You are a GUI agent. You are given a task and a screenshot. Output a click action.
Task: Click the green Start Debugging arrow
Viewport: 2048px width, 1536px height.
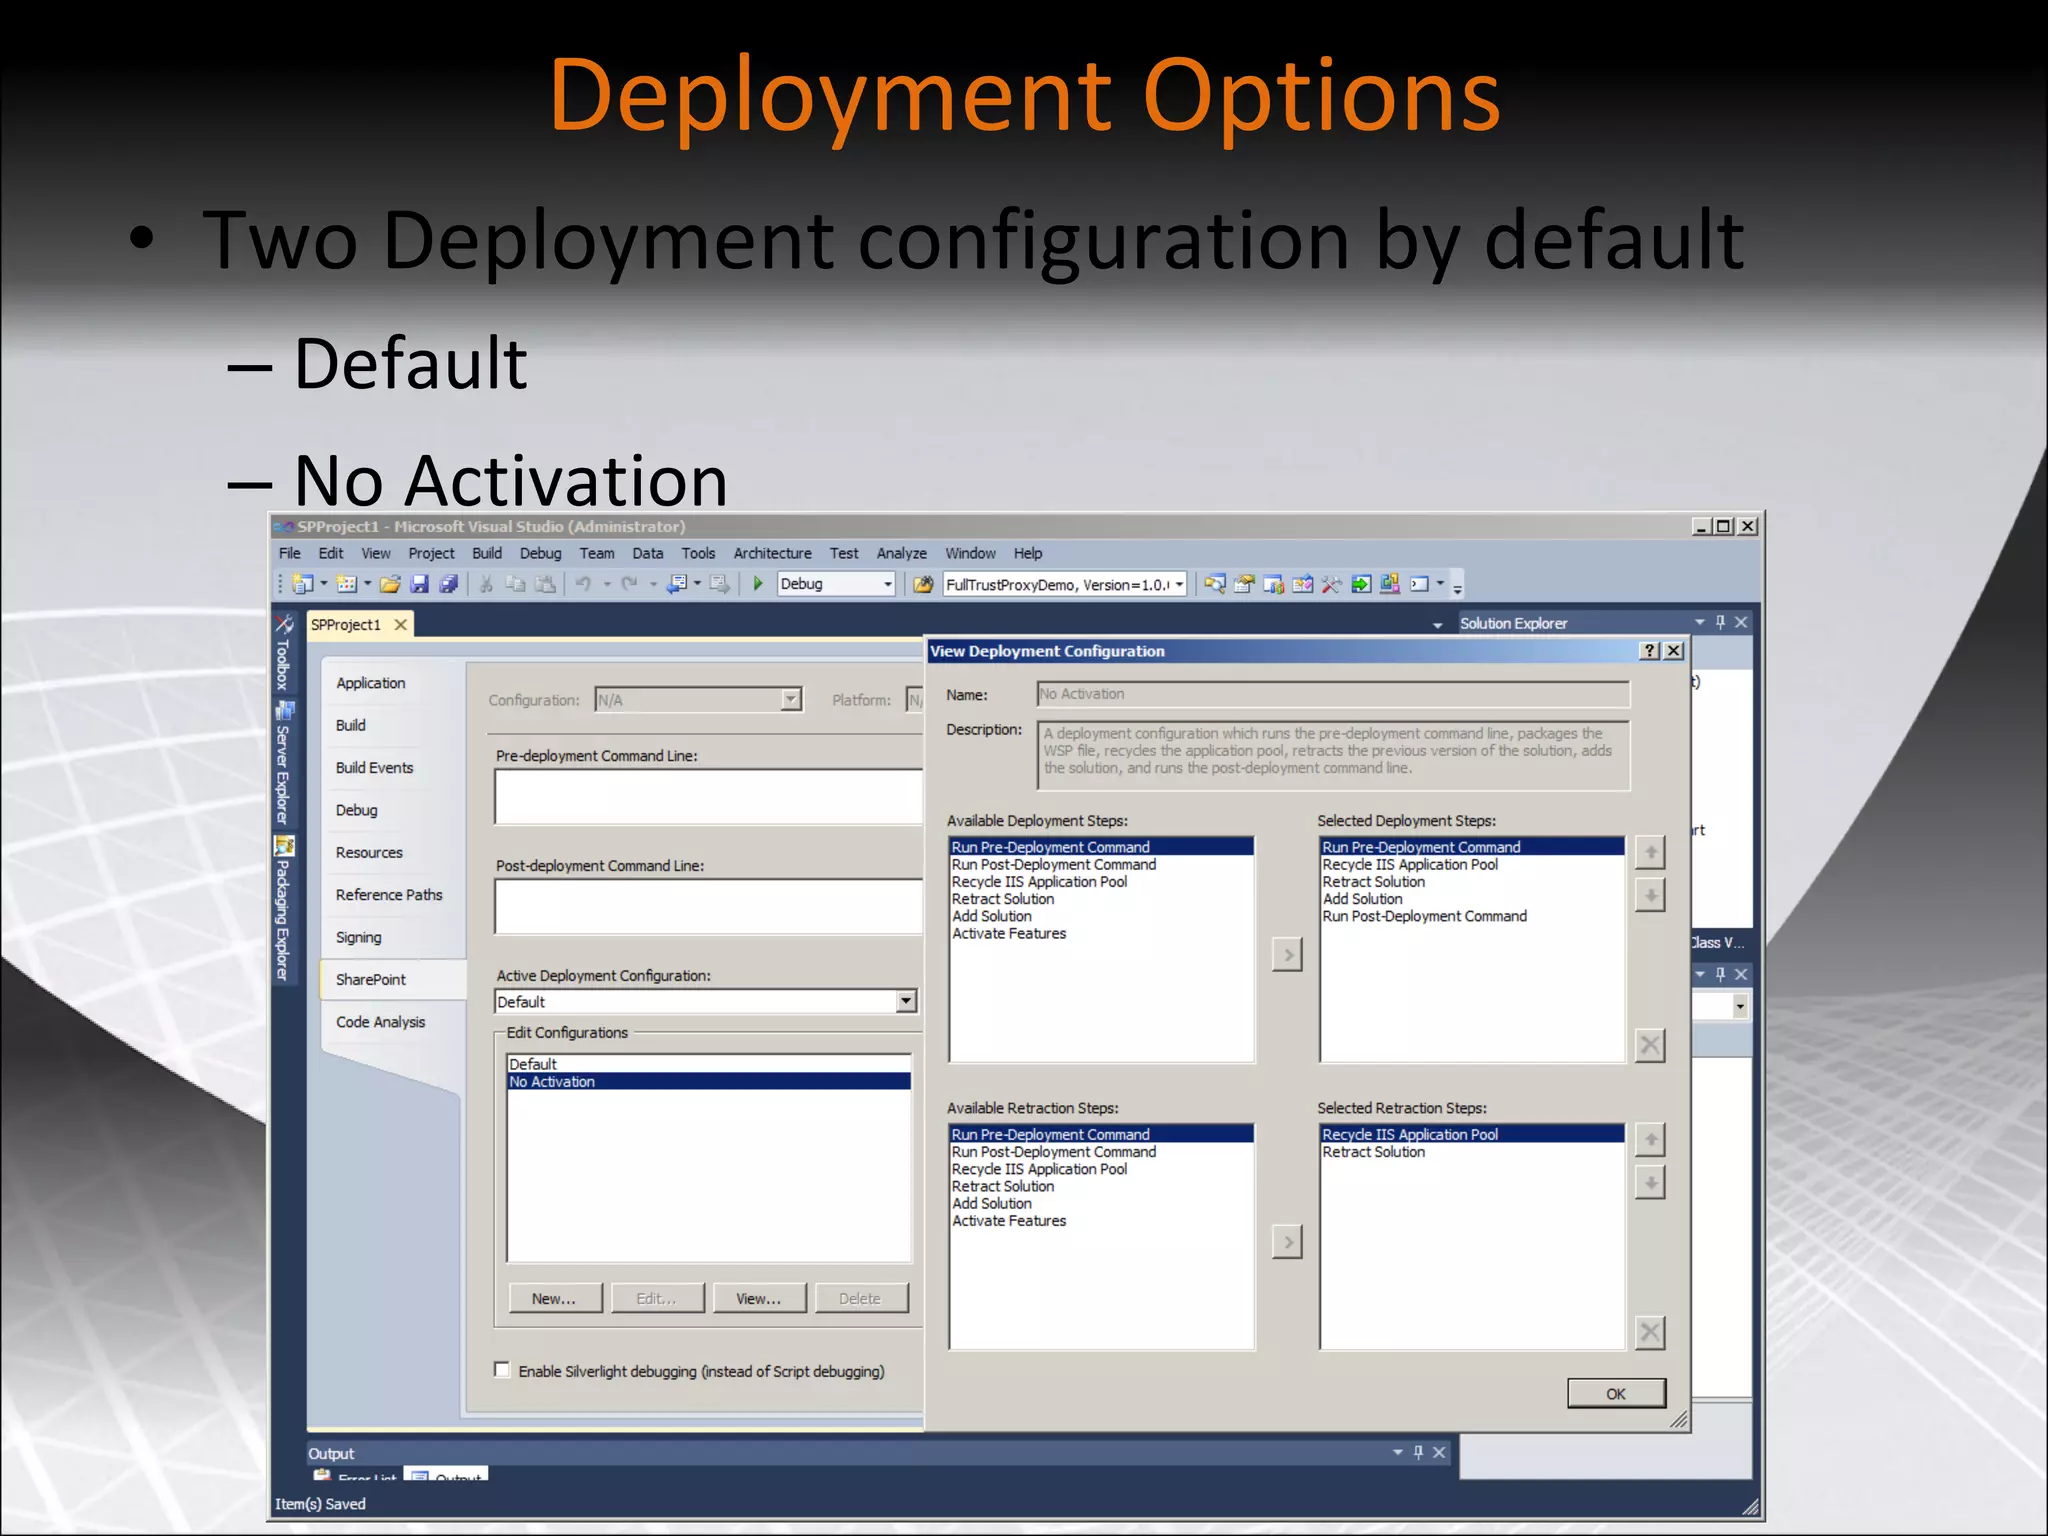pyautogui.click(x=758, y=584)
